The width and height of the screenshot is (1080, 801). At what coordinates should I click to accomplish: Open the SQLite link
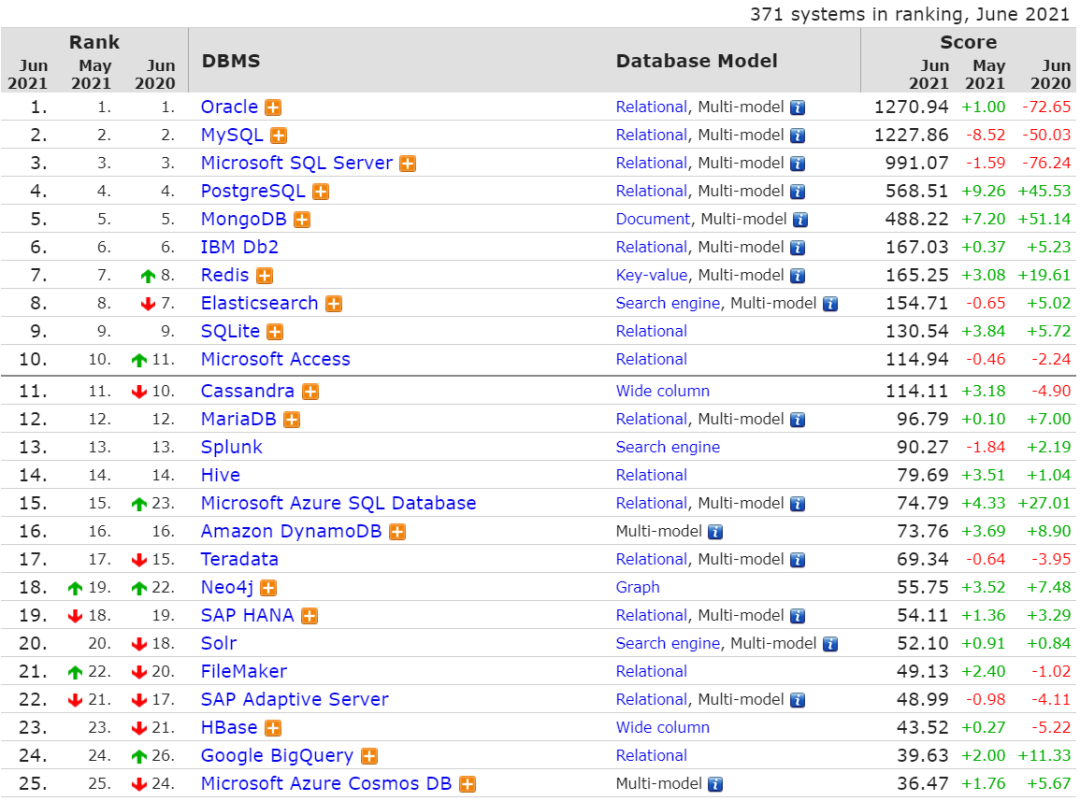click(x=231, y=331)
